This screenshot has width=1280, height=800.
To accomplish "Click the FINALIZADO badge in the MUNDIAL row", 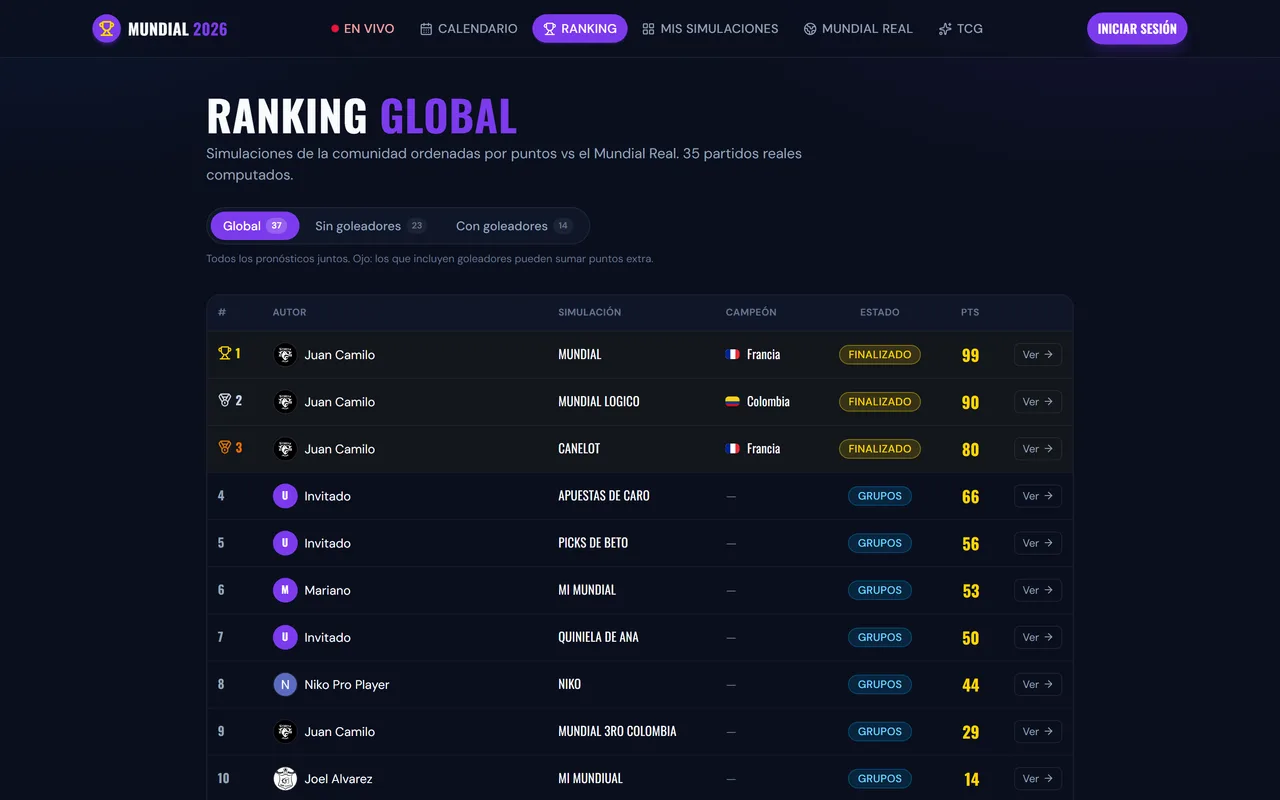I will tap(880, 355).
